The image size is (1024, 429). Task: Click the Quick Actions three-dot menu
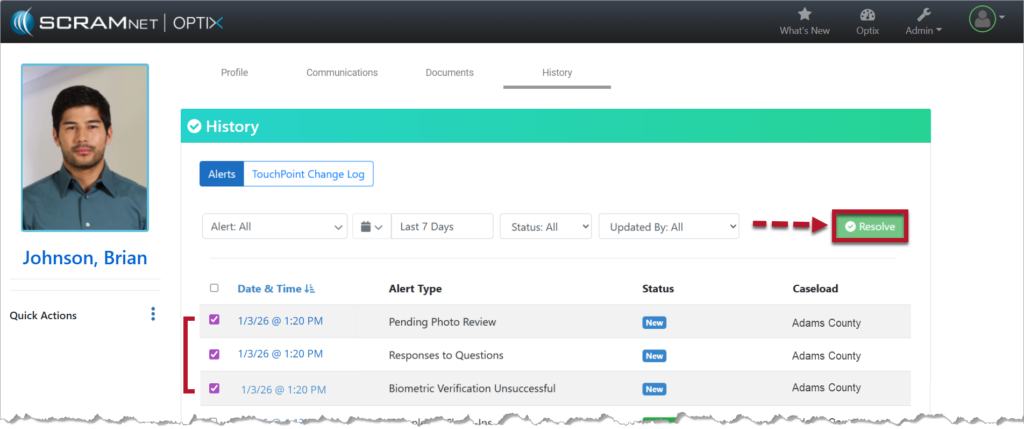(153, 315)
